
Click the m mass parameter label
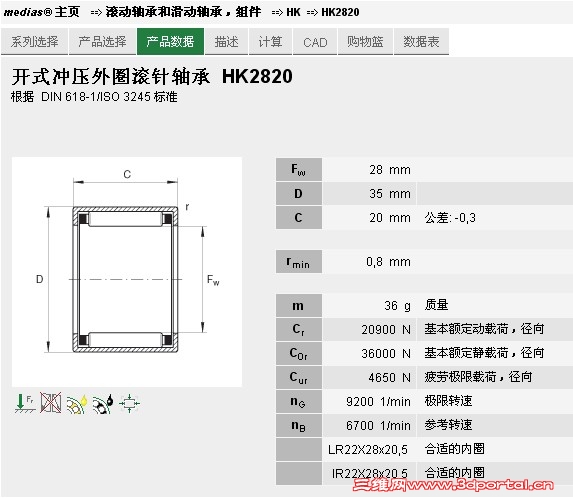299,305
